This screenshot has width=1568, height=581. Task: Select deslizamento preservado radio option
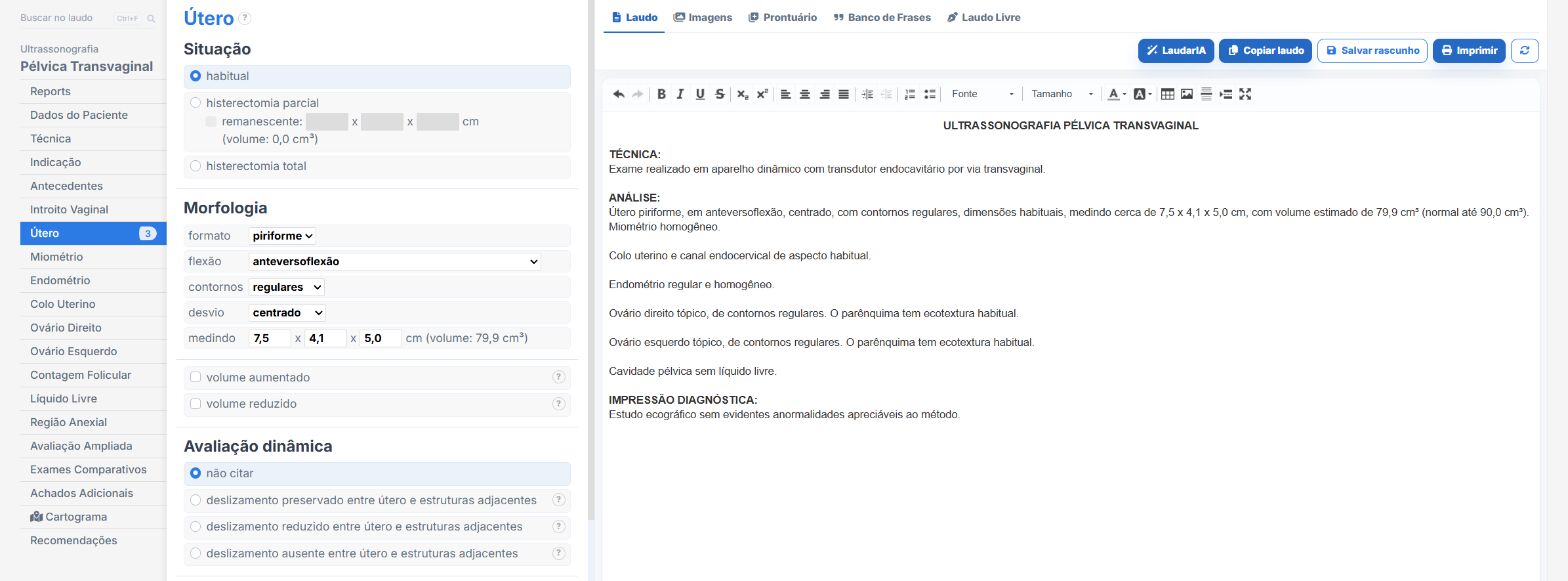(196, 500)
